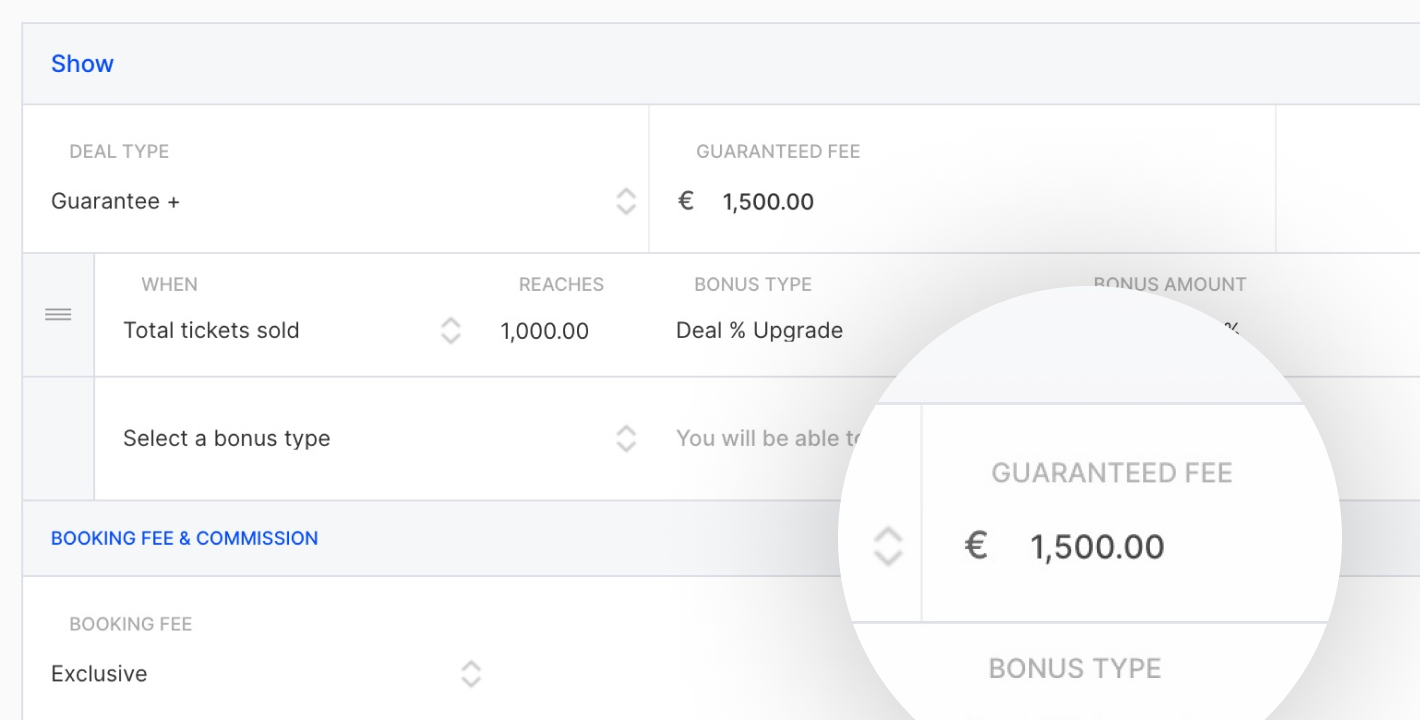Click the stepper chevrons beside Guarantee +
The width and height of the screenshot is (1420, 720).
pyautogui.click(x=626, y=201)
